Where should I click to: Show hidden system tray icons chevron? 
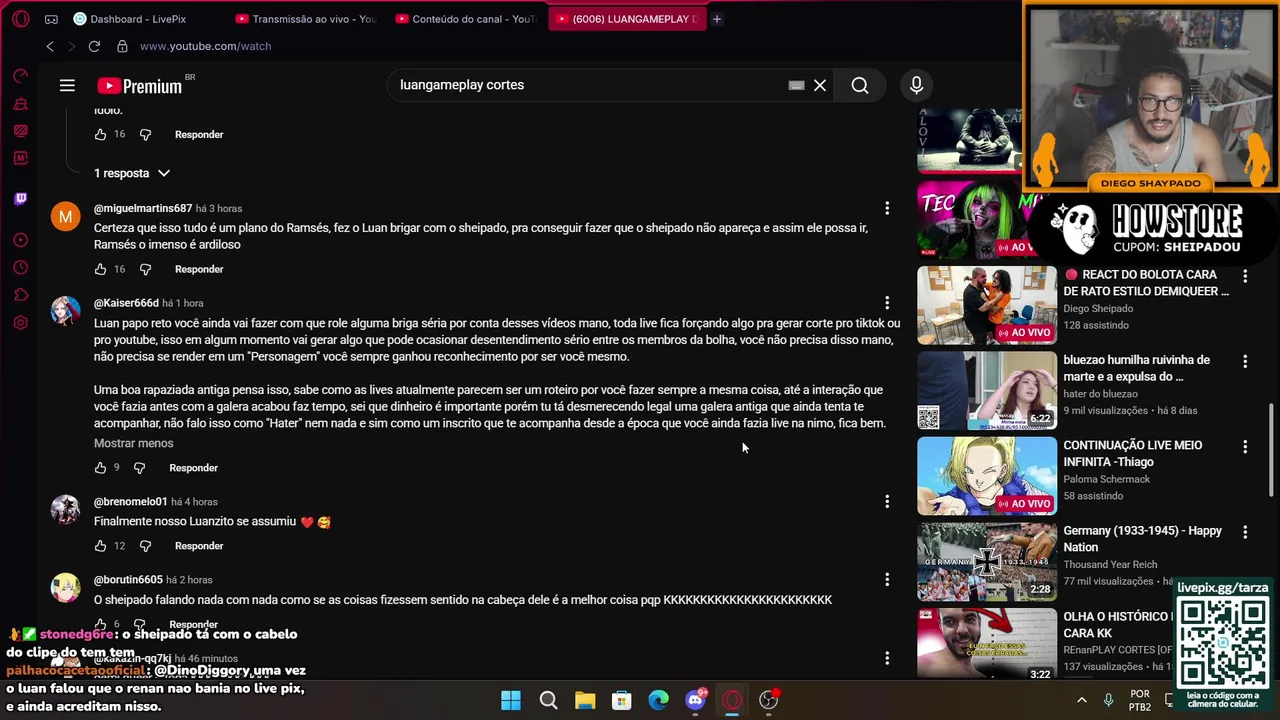pos(1081,700)
